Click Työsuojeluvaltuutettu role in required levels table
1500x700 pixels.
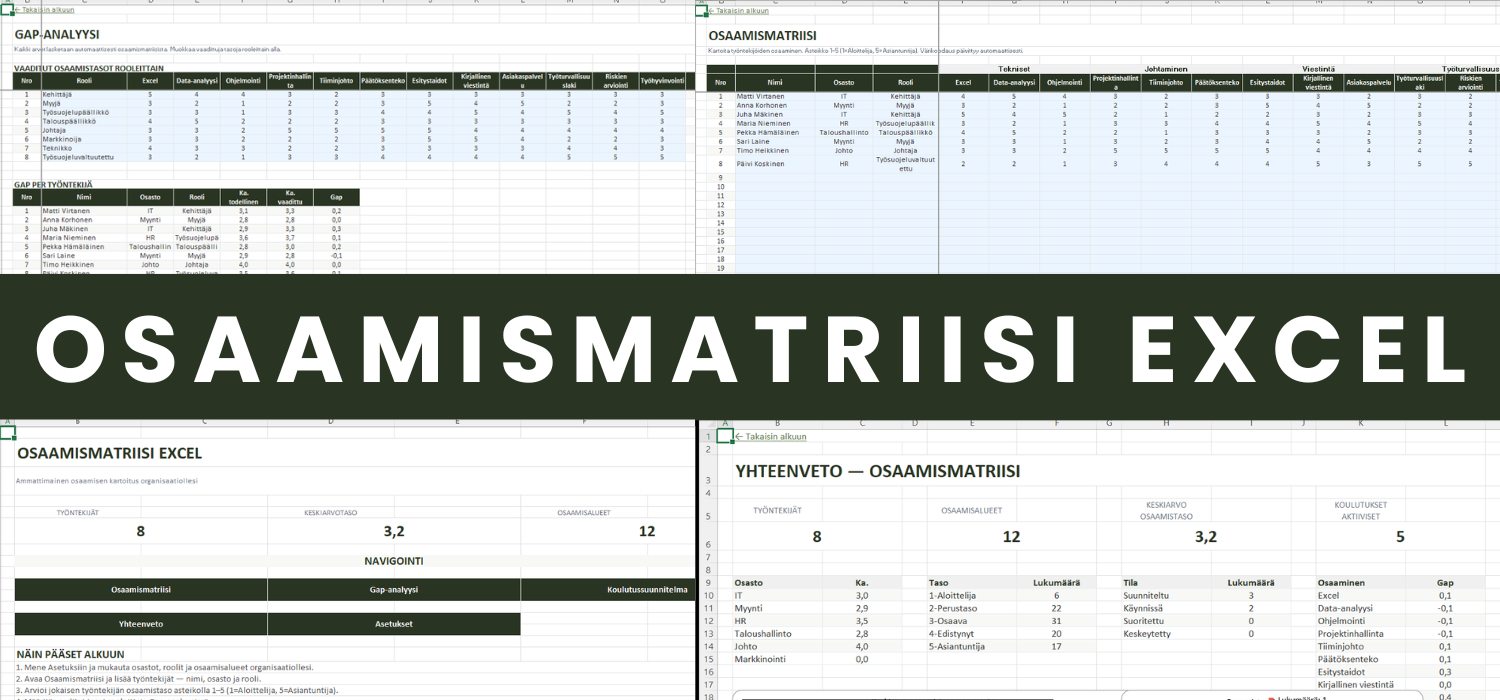pyautogui.click(x=78, y=157)
